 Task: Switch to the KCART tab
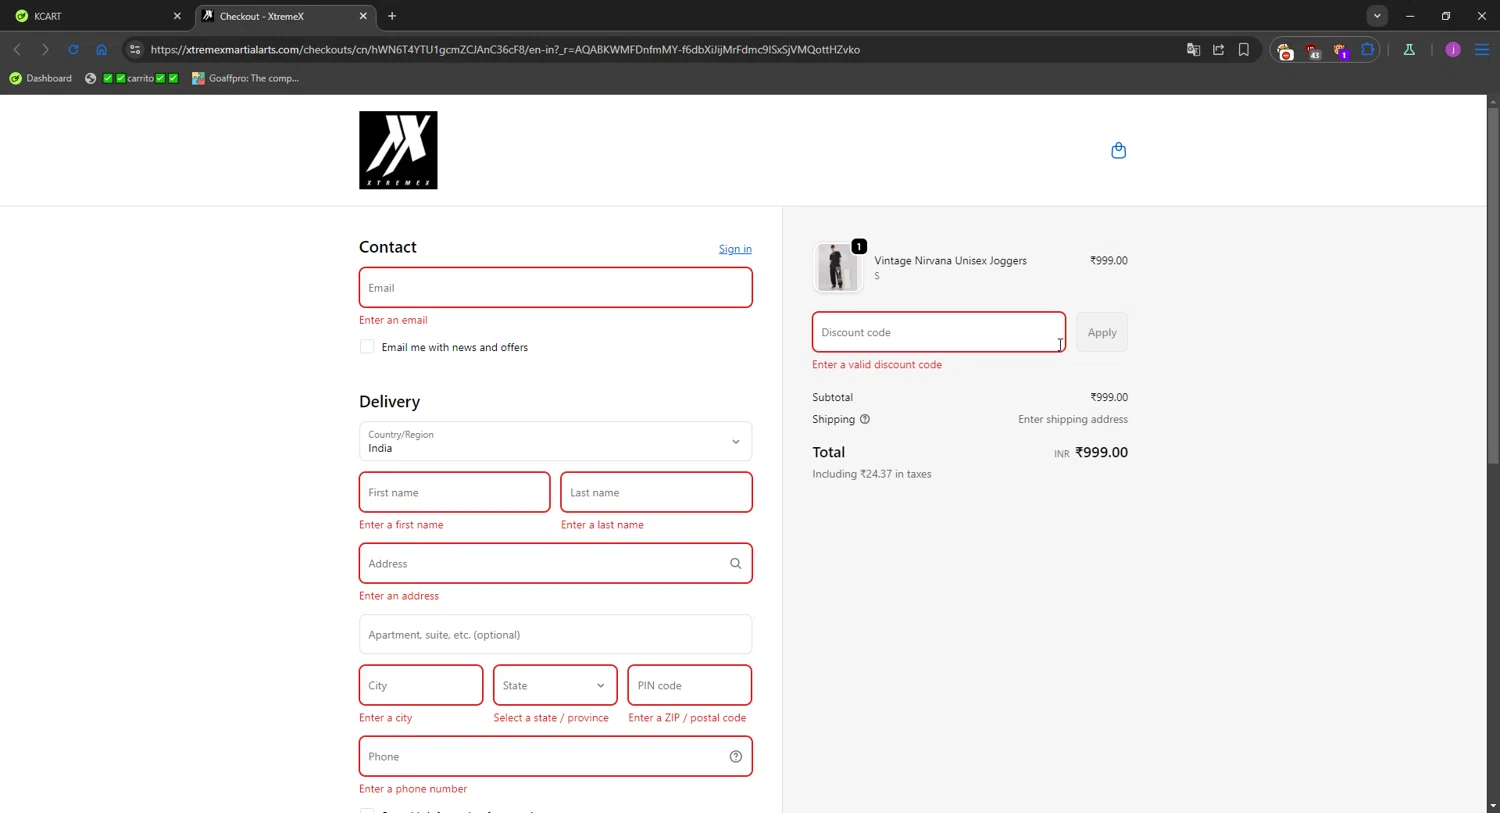point(97,16)
